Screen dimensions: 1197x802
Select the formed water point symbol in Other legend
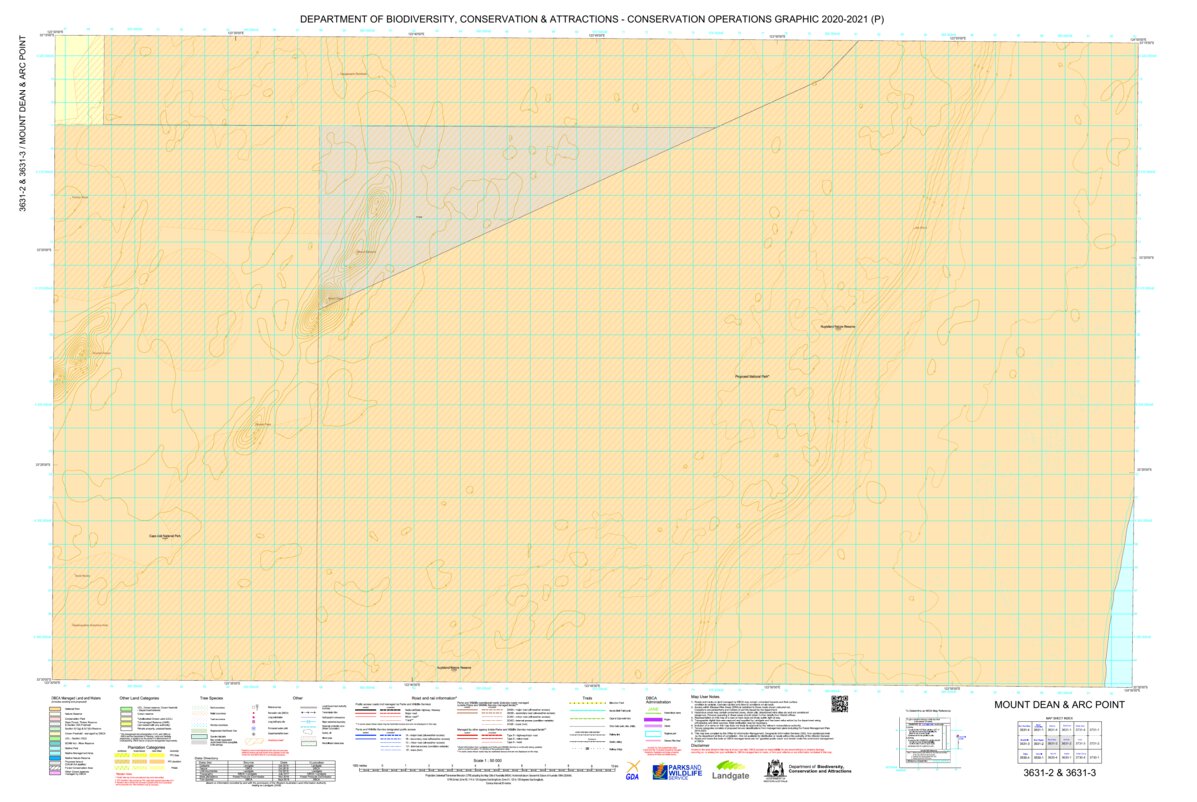(x=254, y=728)
